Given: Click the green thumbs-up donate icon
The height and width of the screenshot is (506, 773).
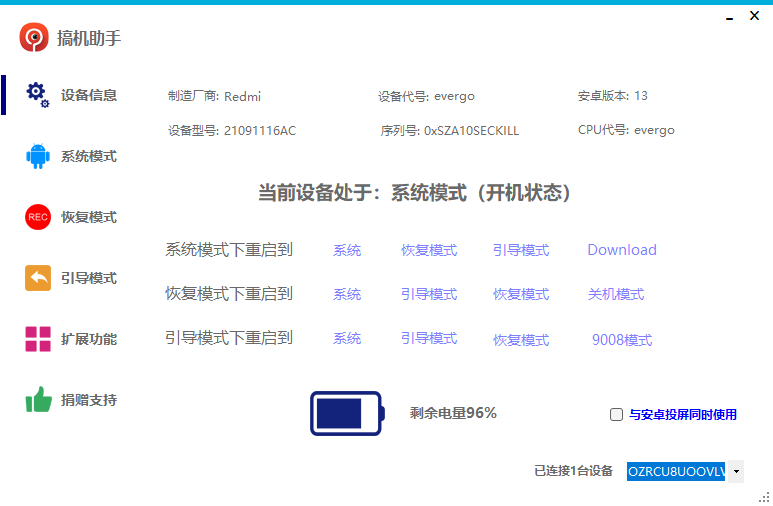Looking at the screenshot, I should 38,400.
